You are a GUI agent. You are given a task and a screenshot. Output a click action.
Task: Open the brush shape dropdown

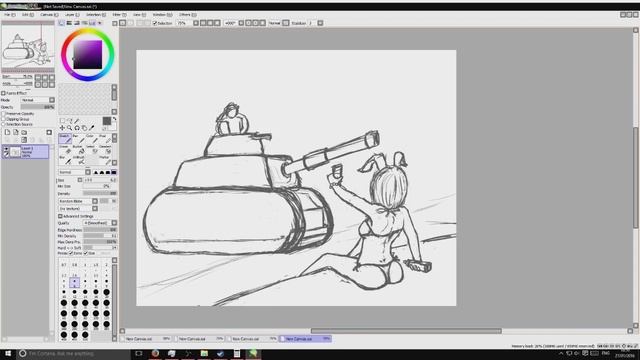(x=78, y=201)
